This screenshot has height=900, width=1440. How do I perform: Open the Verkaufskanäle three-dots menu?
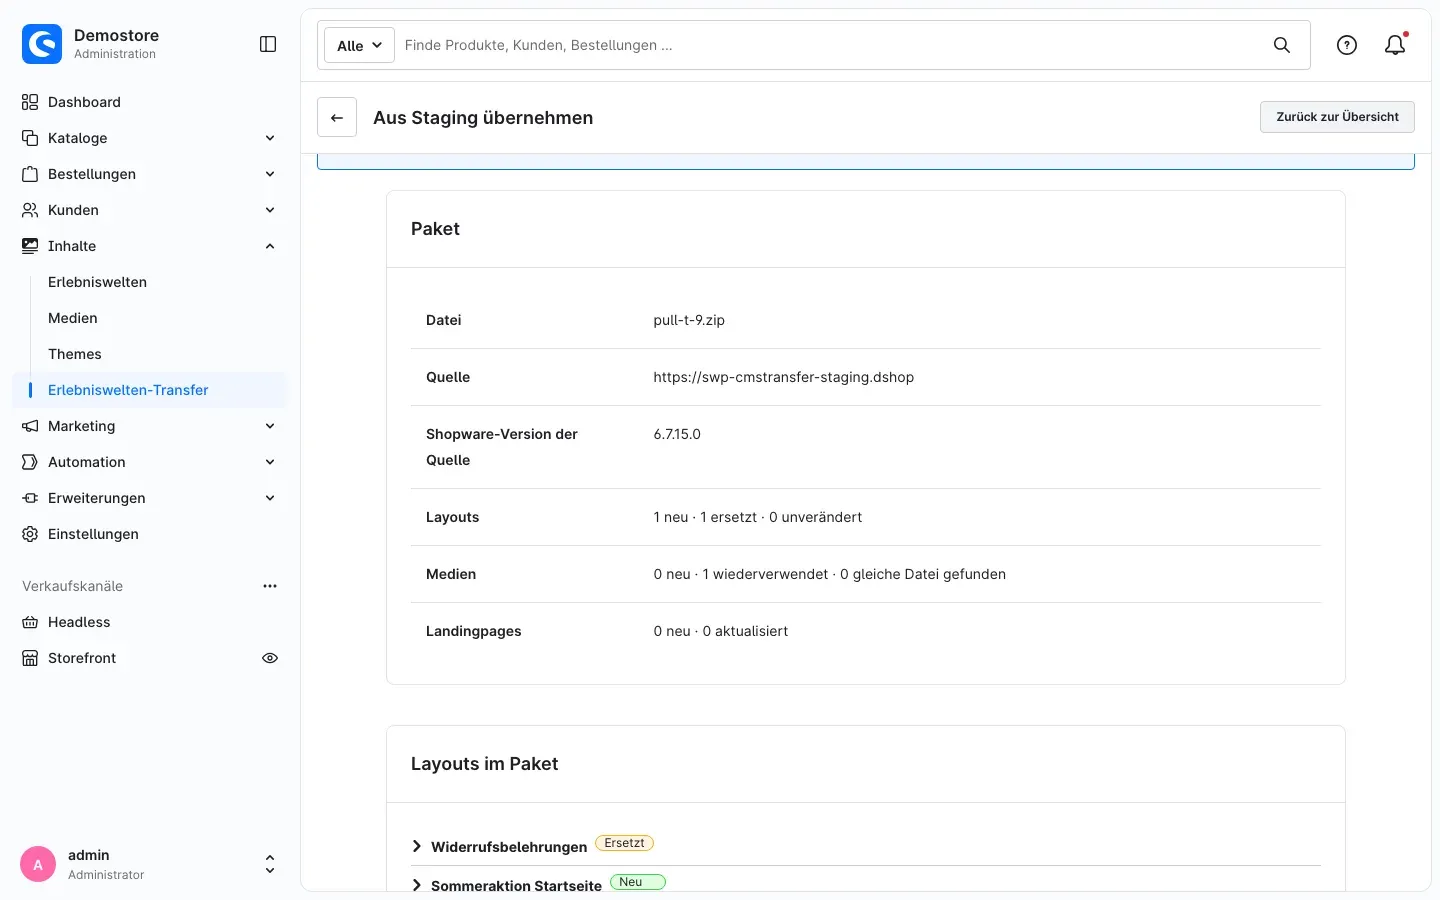point(270,586)
